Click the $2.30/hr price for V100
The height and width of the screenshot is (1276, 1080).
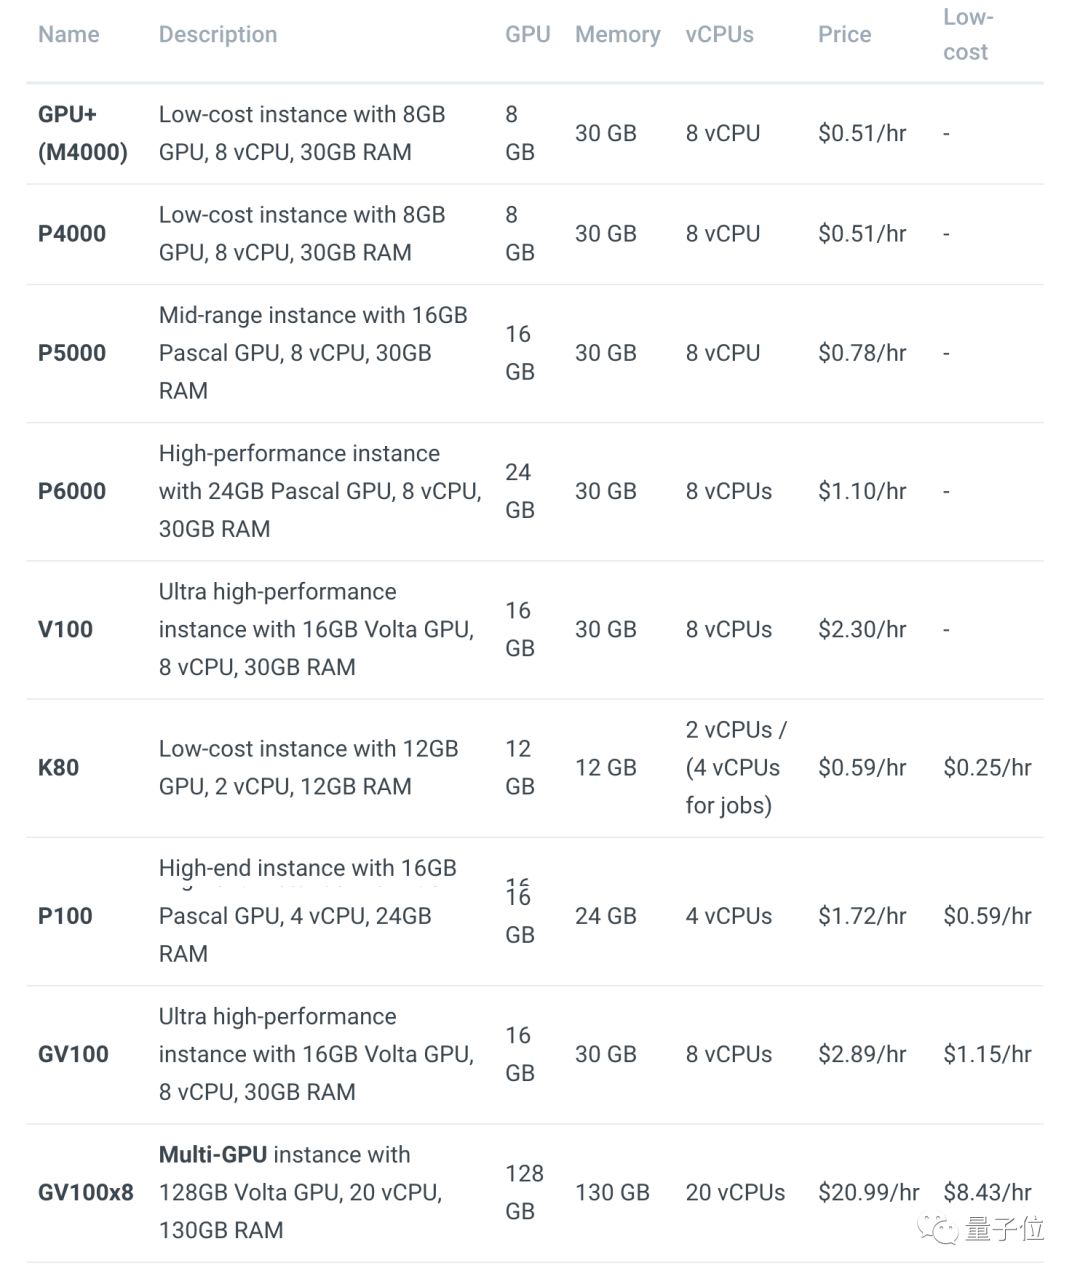tap(862, 629)
